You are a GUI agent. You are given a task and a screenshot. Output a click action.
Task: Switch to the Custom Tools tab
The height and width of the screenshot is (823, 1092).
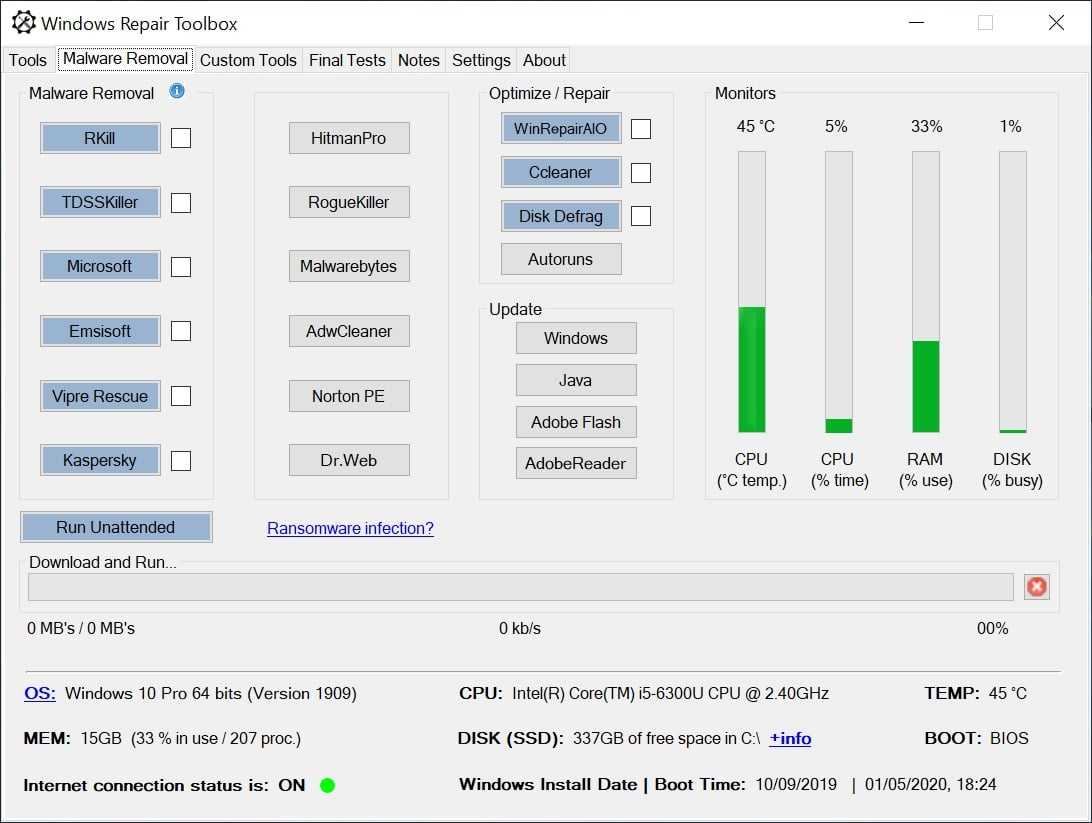pyautogui.click(x=248, y=60)
